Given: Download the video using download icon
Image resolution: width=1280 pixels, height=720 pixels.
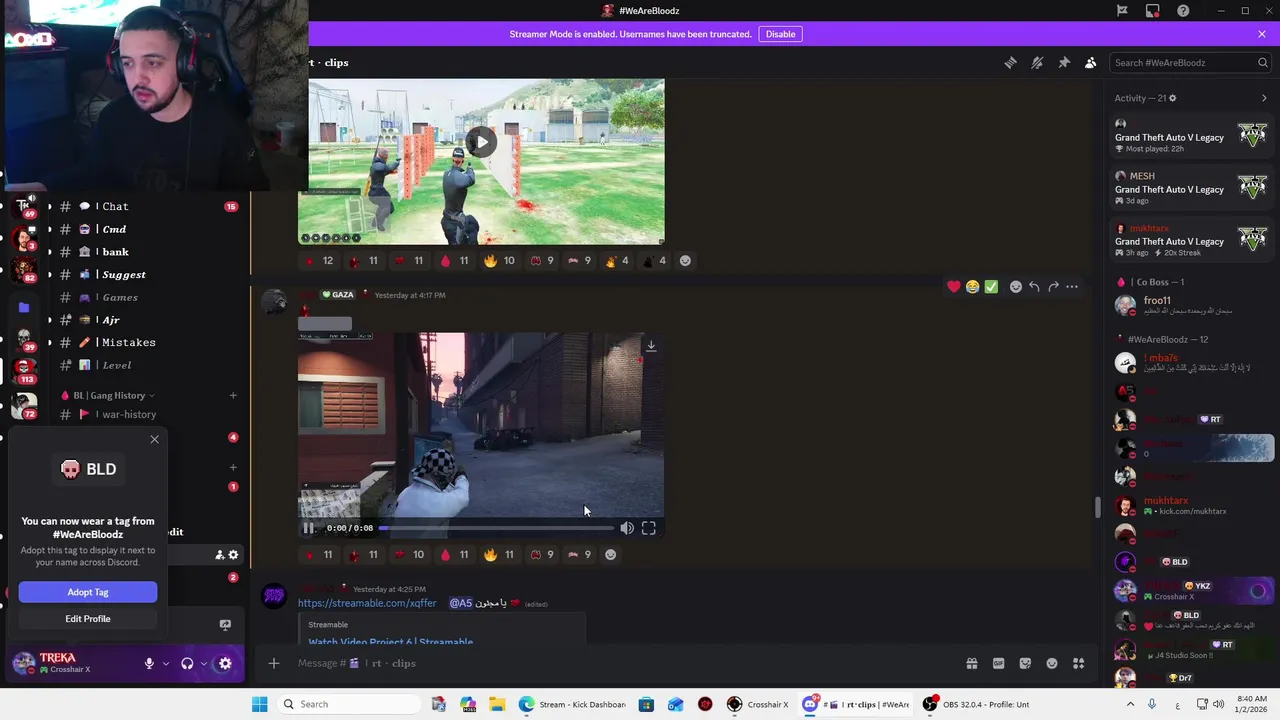Looking at the screenshot, I should coord(651,346).
